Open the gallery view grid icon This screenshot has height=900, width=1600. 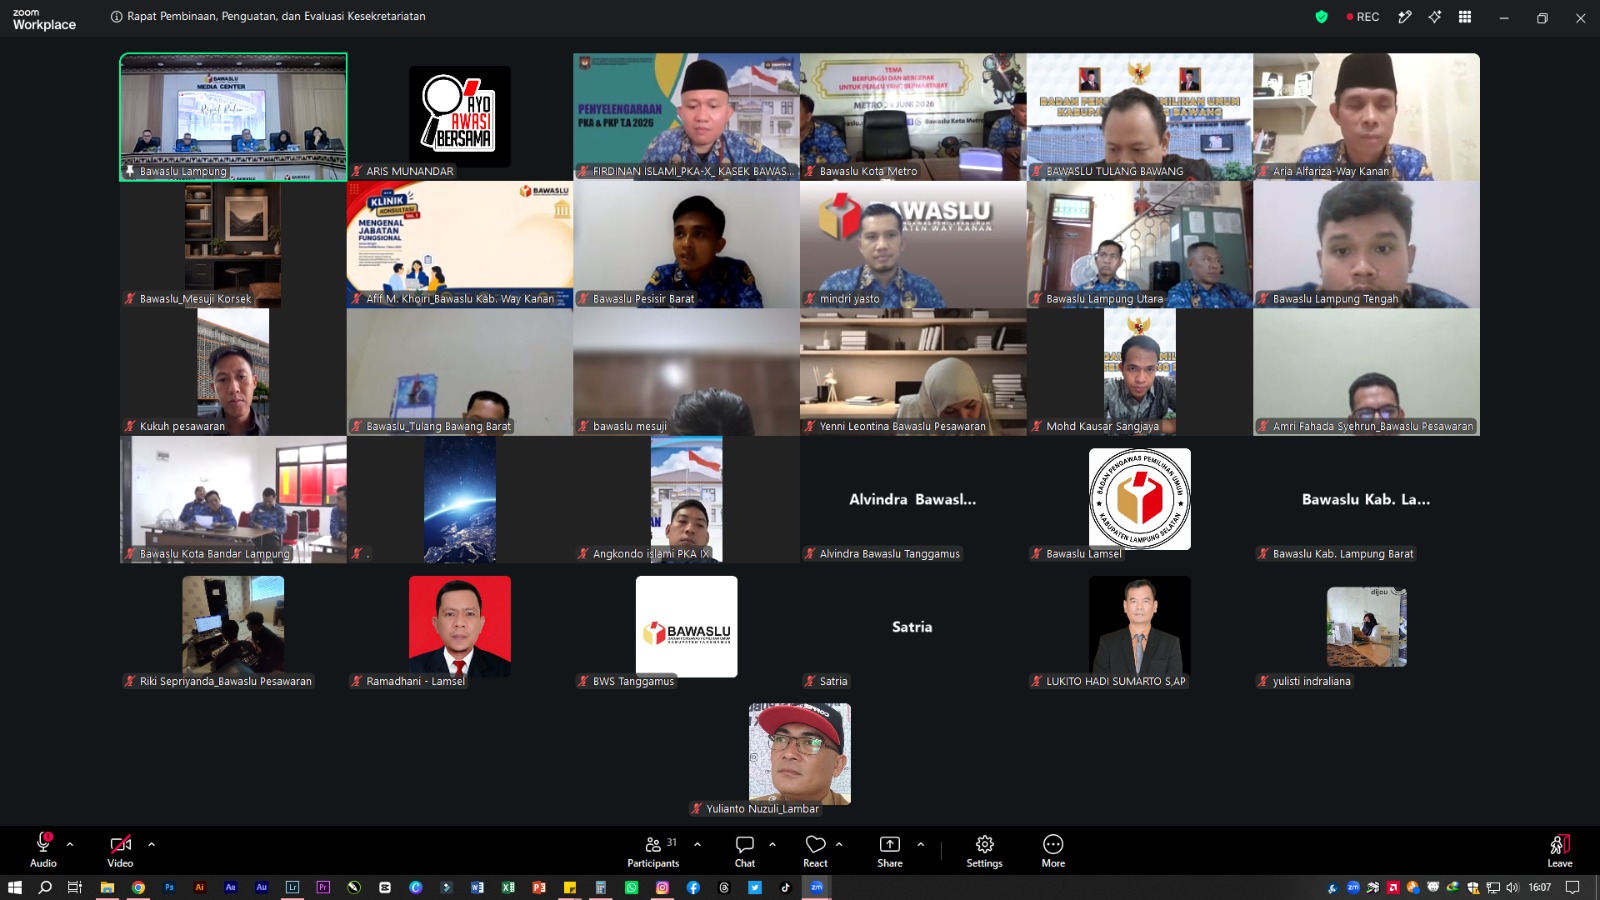click(1465, 17)
